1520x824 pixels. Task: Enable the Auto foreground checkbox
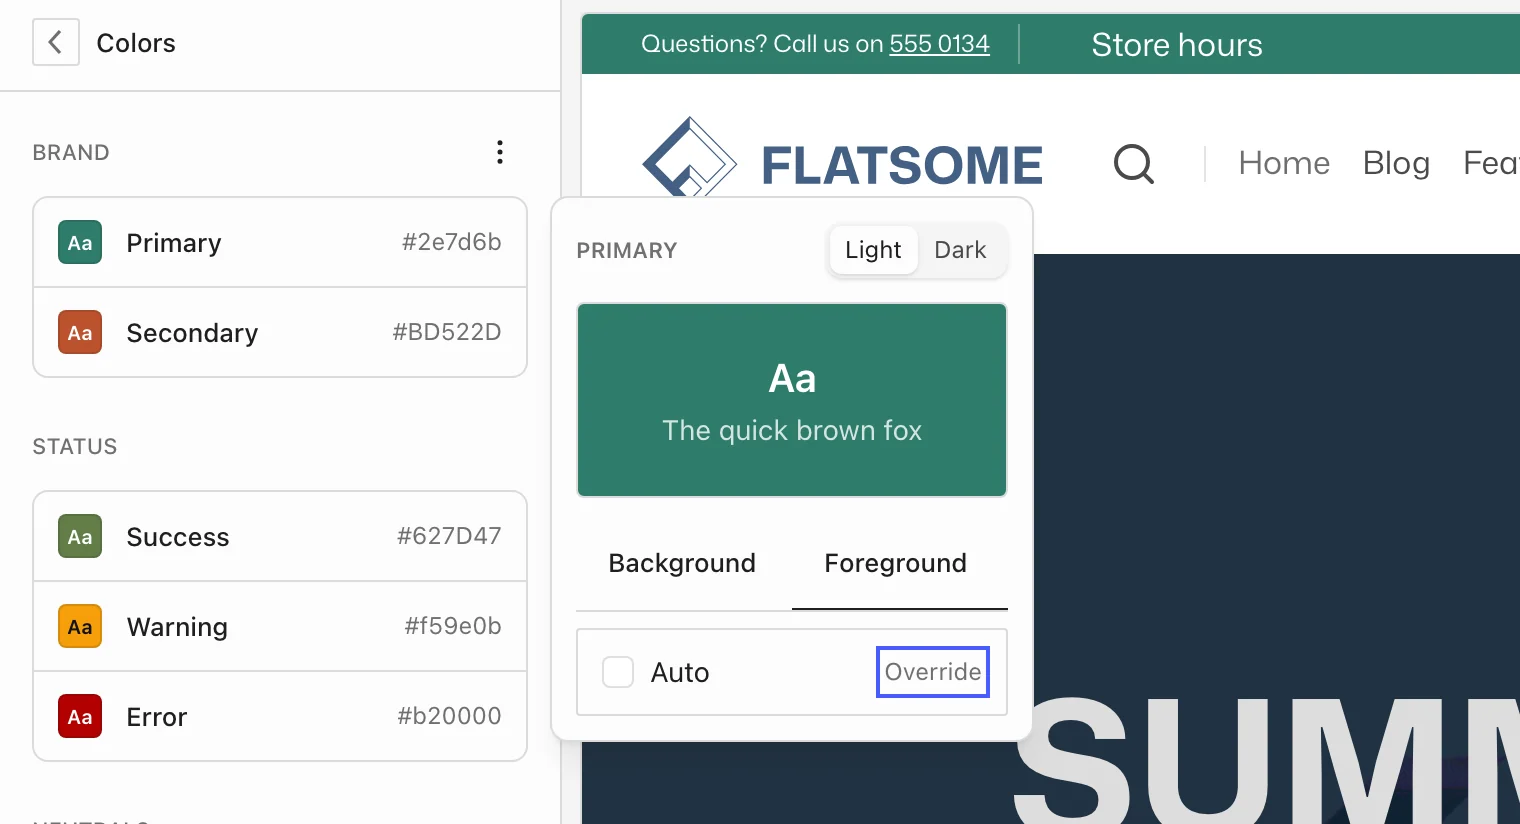618,672
